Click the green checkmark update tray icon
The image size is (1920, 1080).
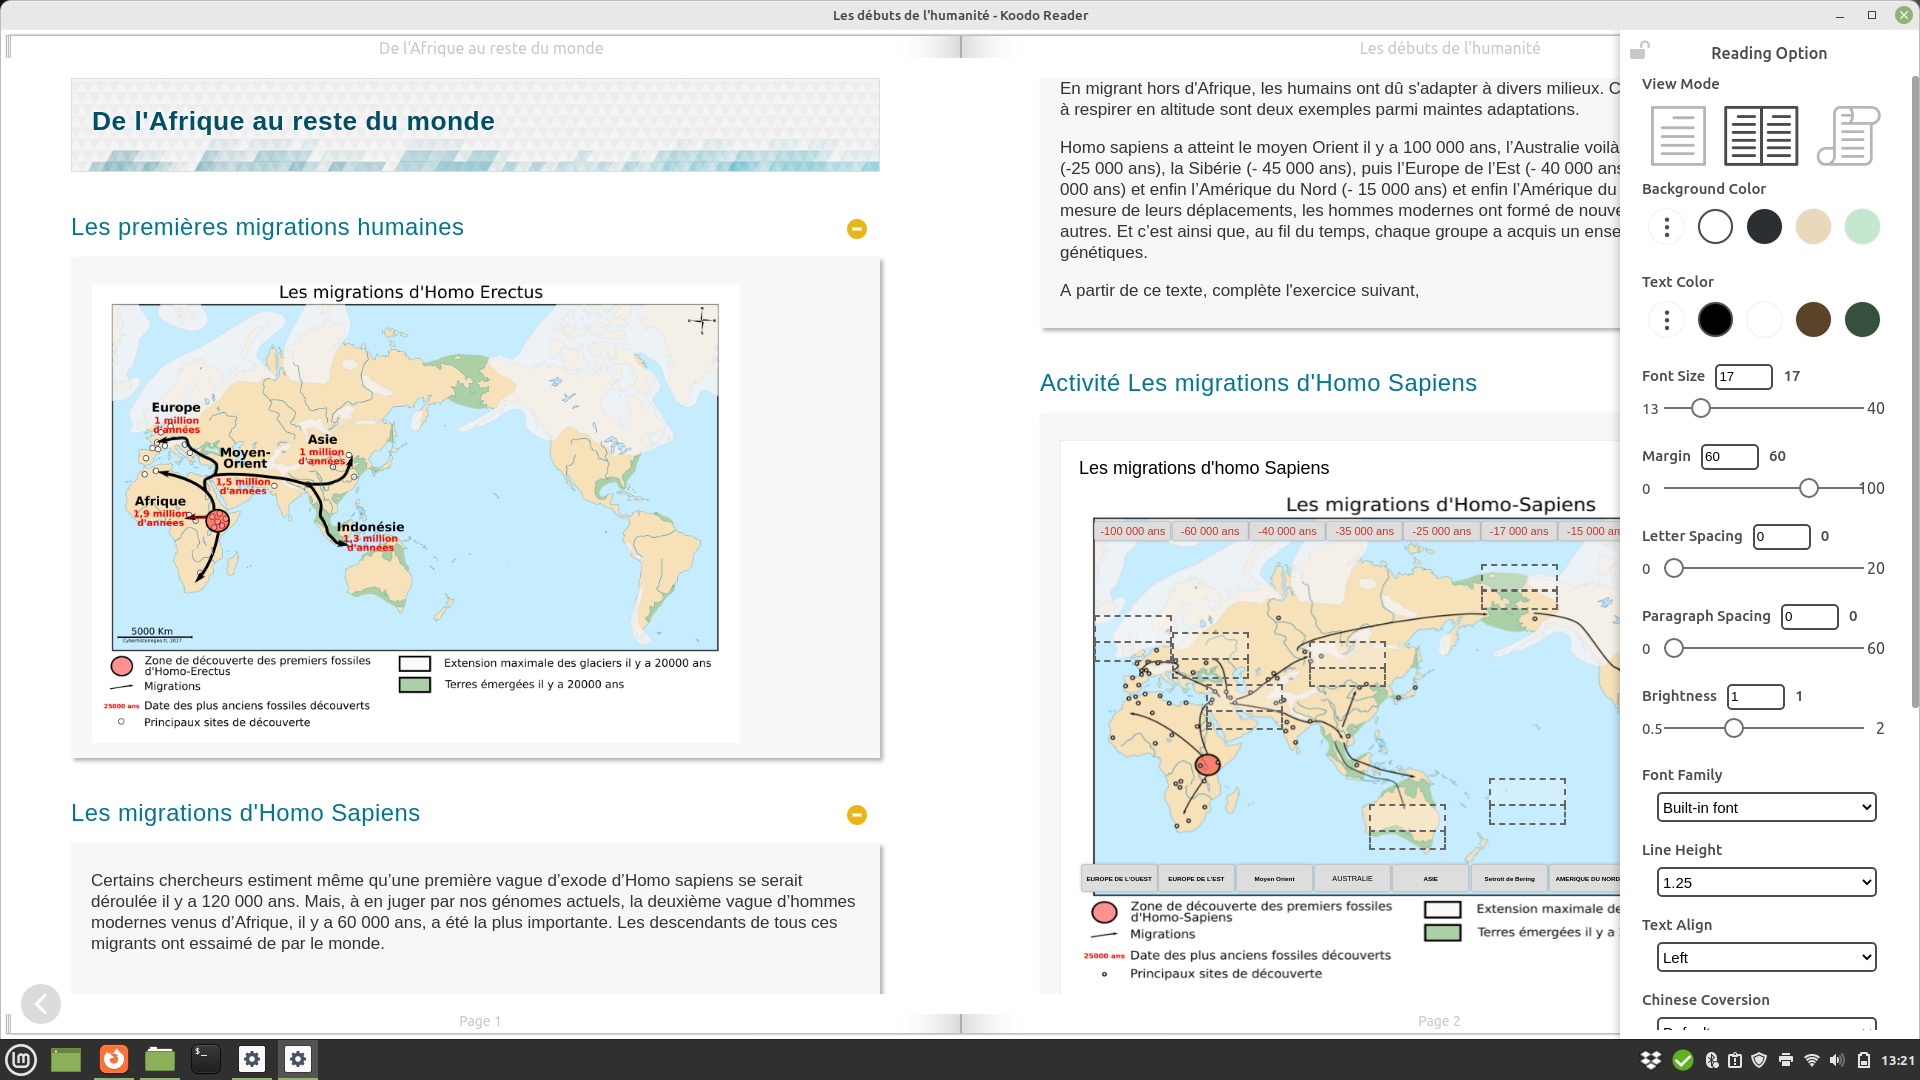pyautogui.click(x=1683, y=1060)
